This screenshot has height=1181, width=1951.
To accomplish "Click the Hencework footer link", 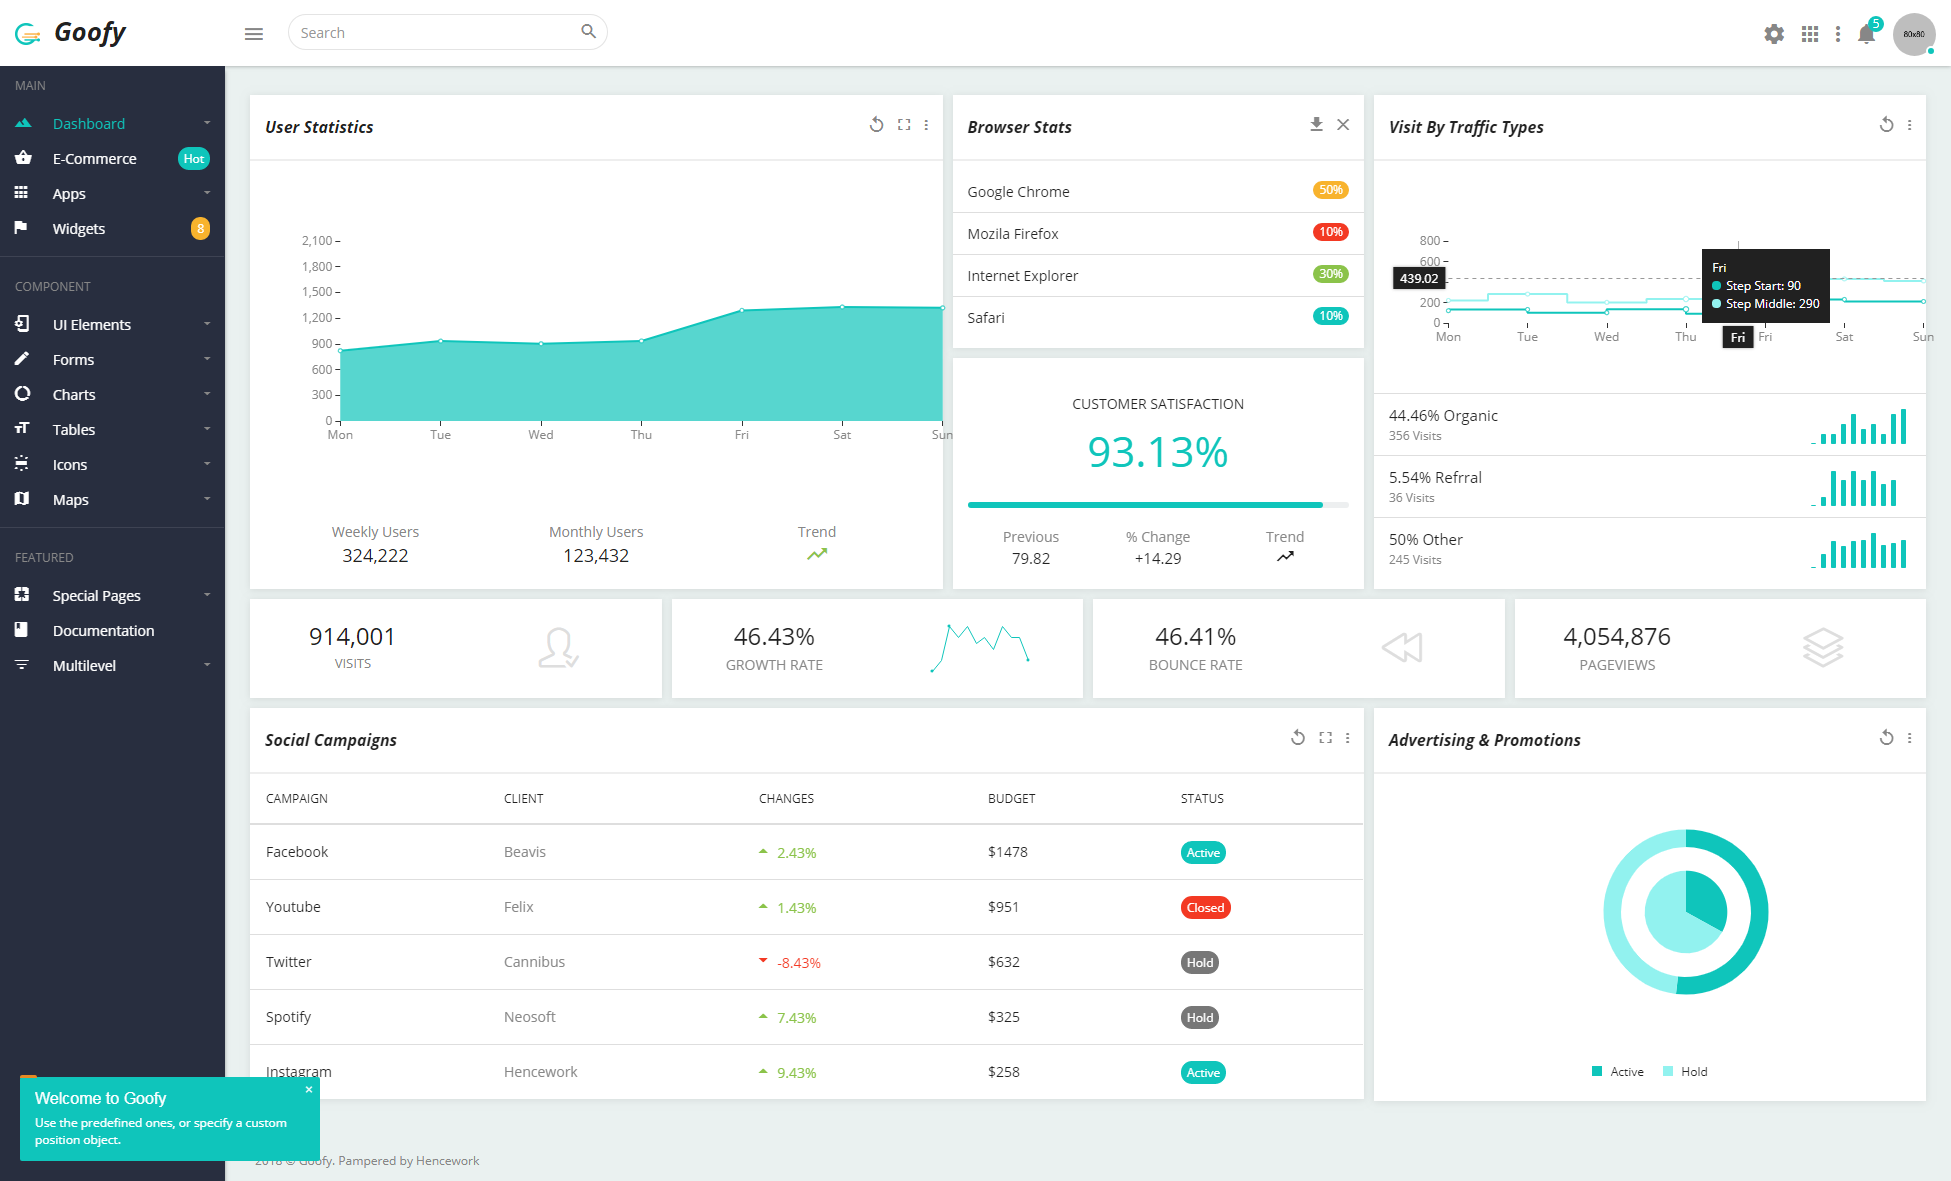I will (x=447, y=1161).
